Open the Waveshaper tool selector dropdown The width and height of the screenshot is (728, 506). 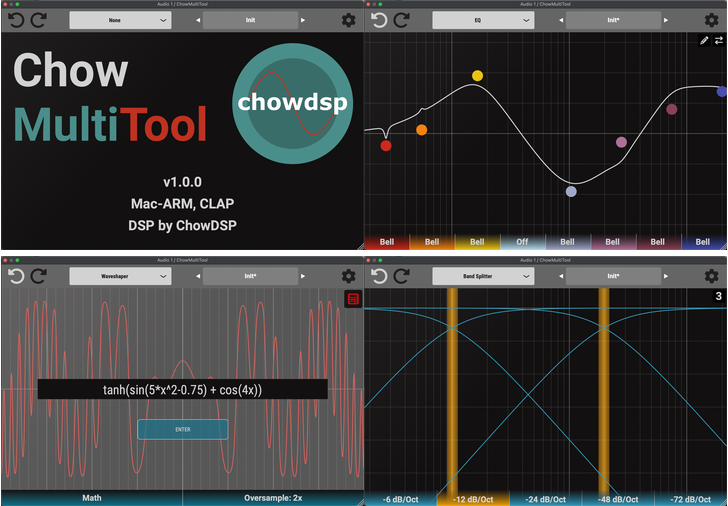click(x=120, y=276)
